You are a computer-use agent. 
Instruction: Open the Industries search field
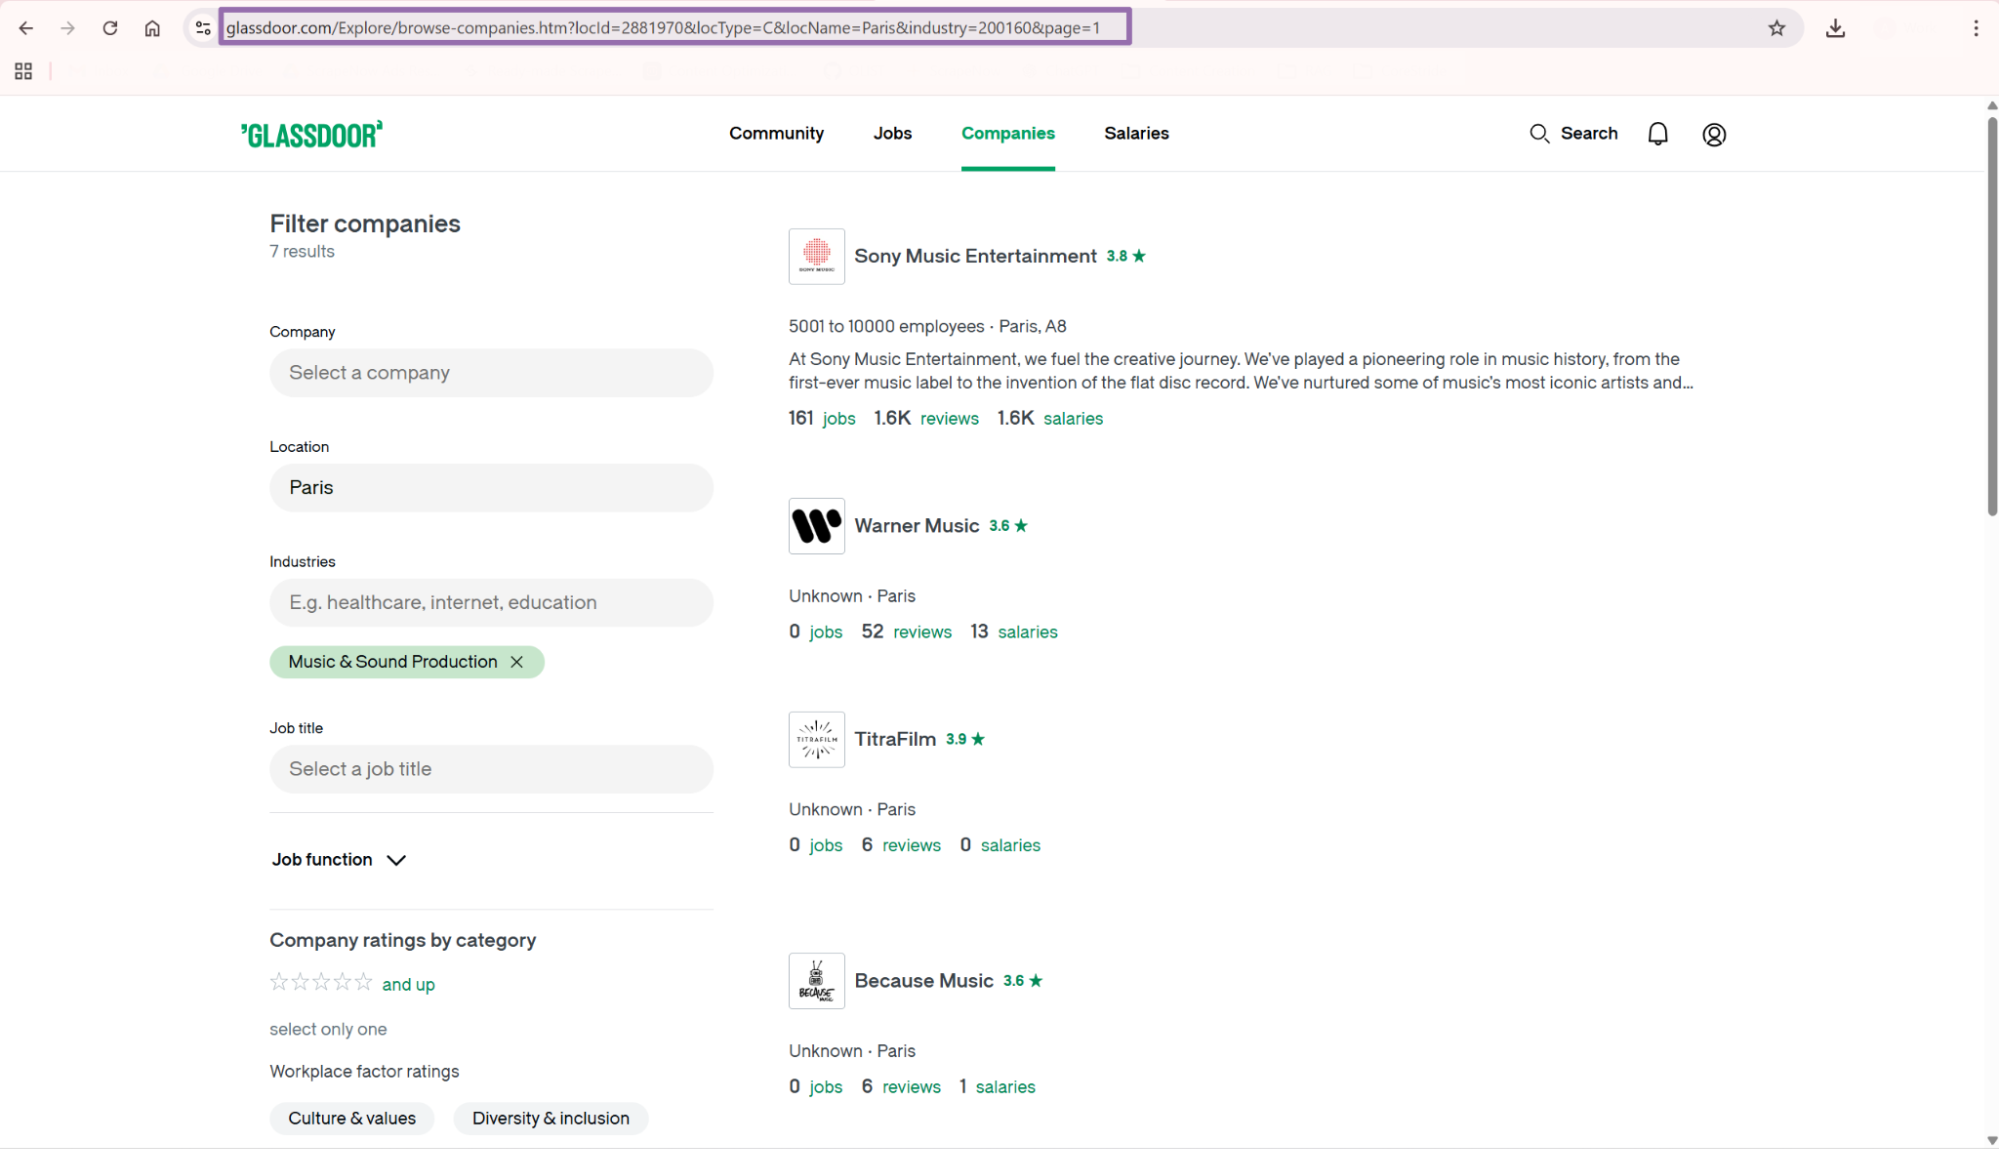tap(491, 603)
